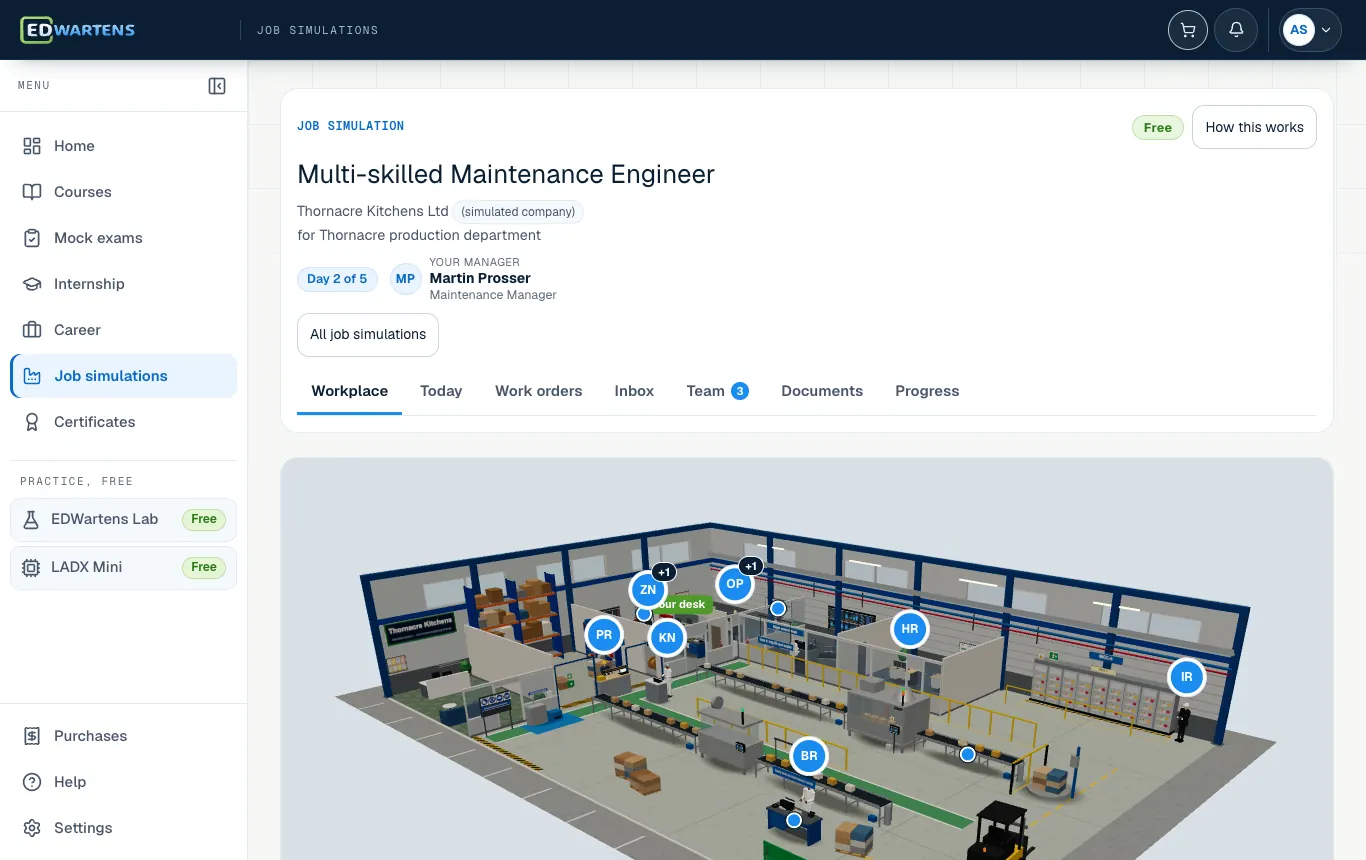Select the Workplace tab

(349, 391)
